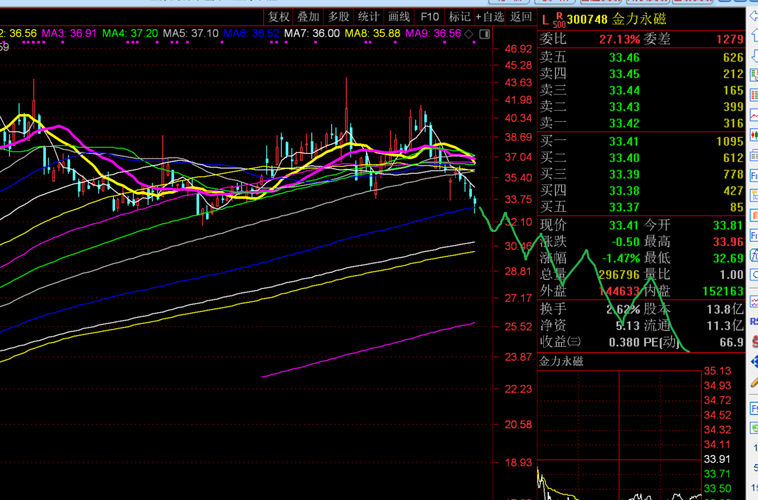
Task: Click the 买四 price 33.38
Action: click(624, 191)
